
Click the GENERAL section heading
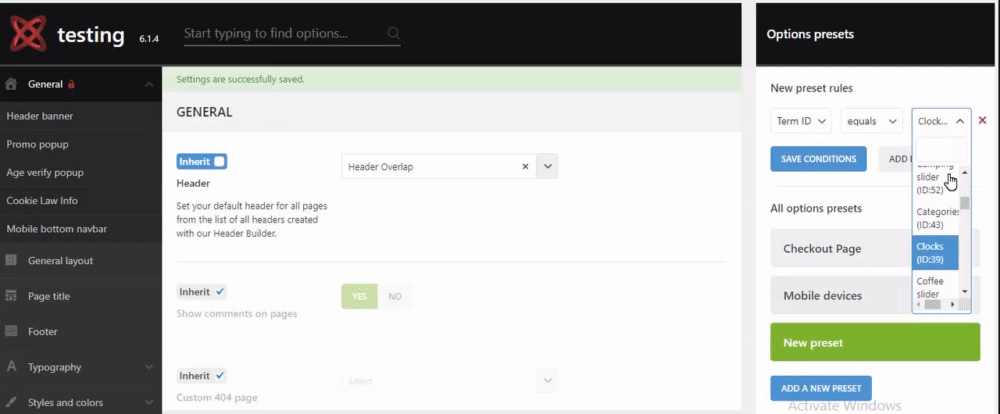coord(204,112)
